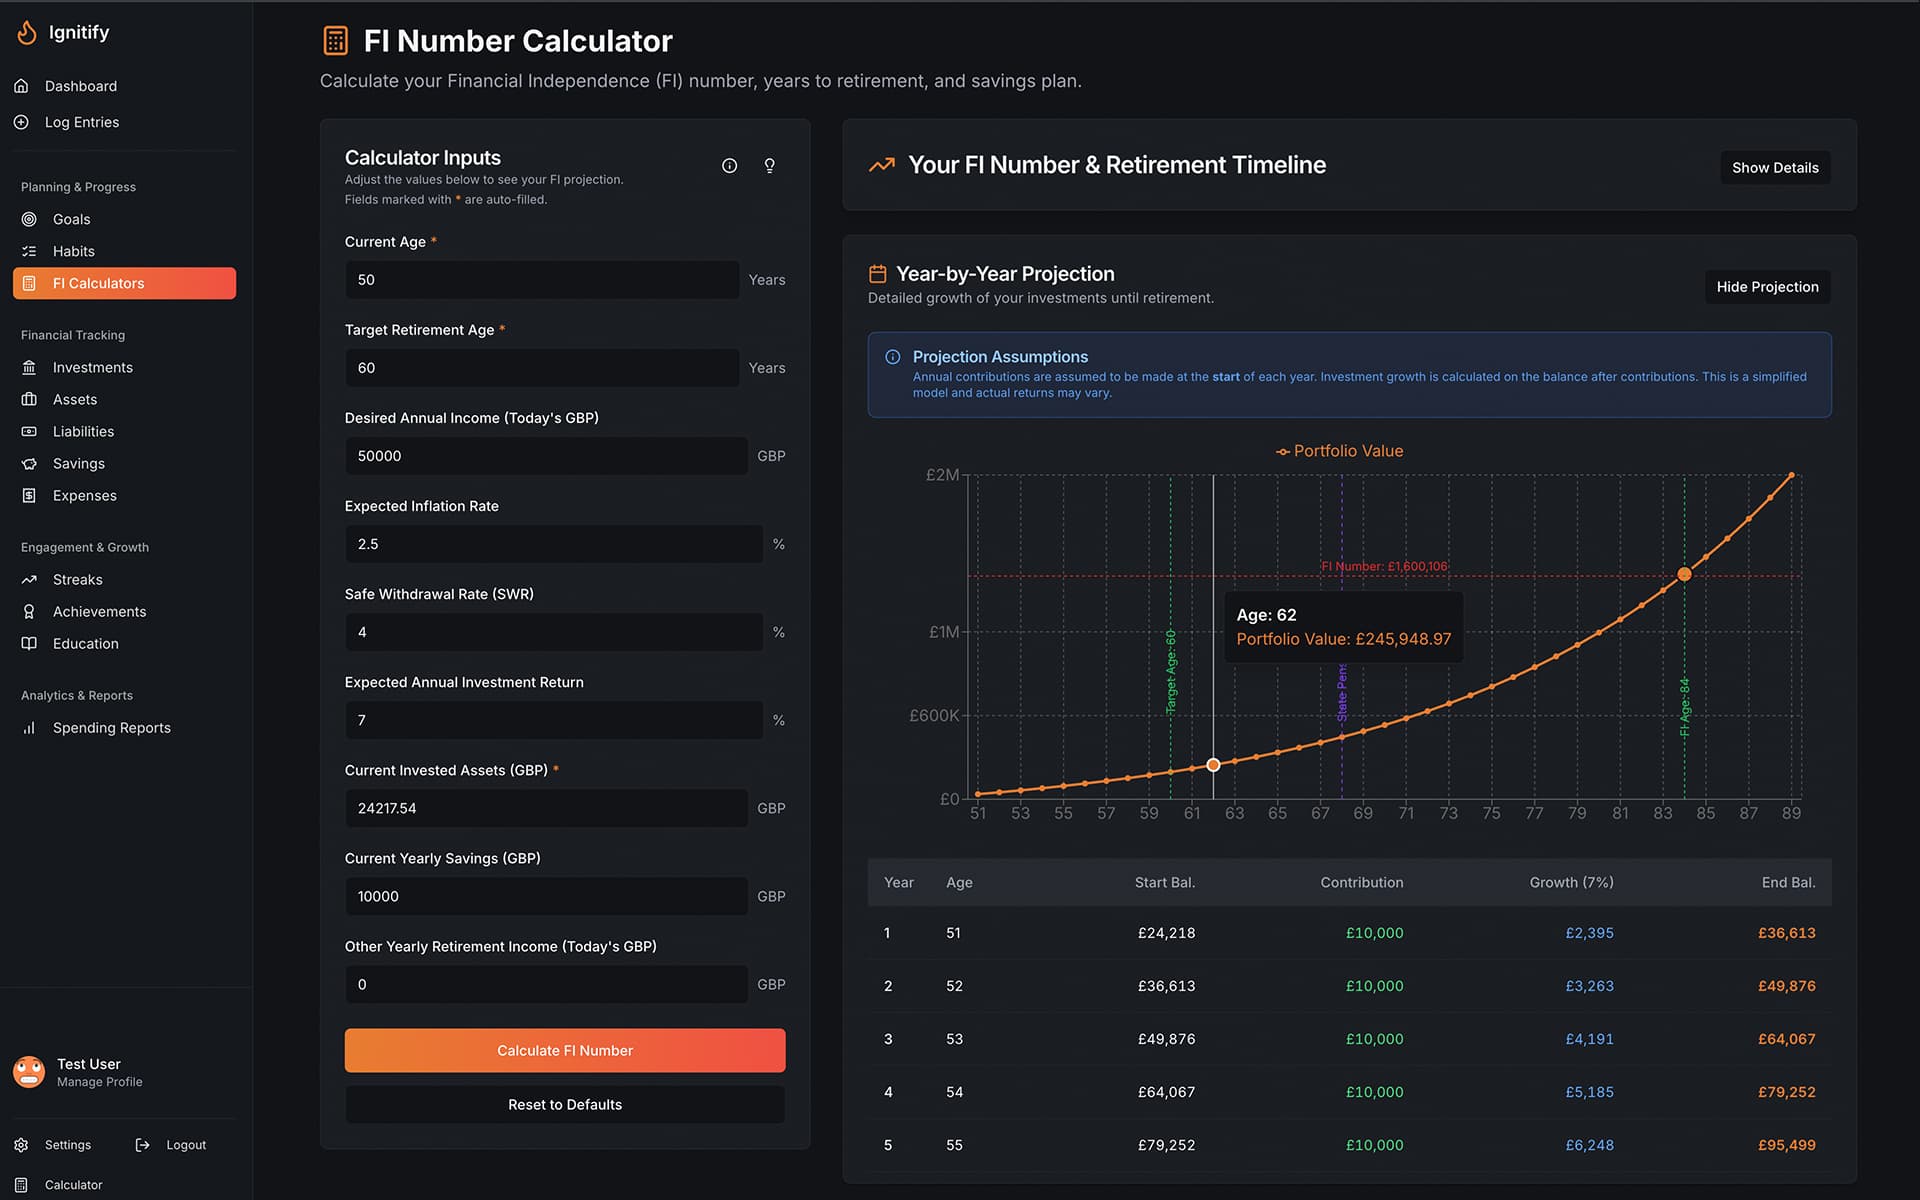
Task: Click the FI Calculators sidebar icon
Action: point(29,283)
